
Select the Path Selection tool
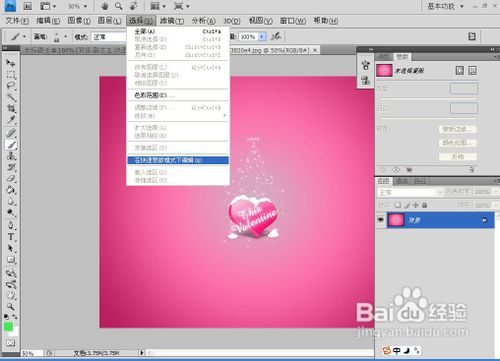pyautogui.click(x=11, y=248)
